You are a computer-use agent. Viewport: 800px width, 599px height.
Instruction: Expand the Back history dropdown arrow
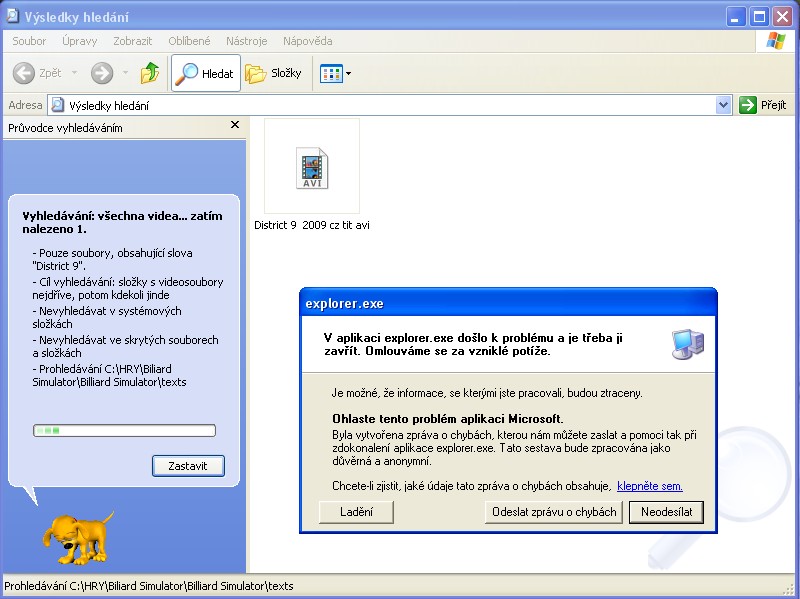click(74, 73)
